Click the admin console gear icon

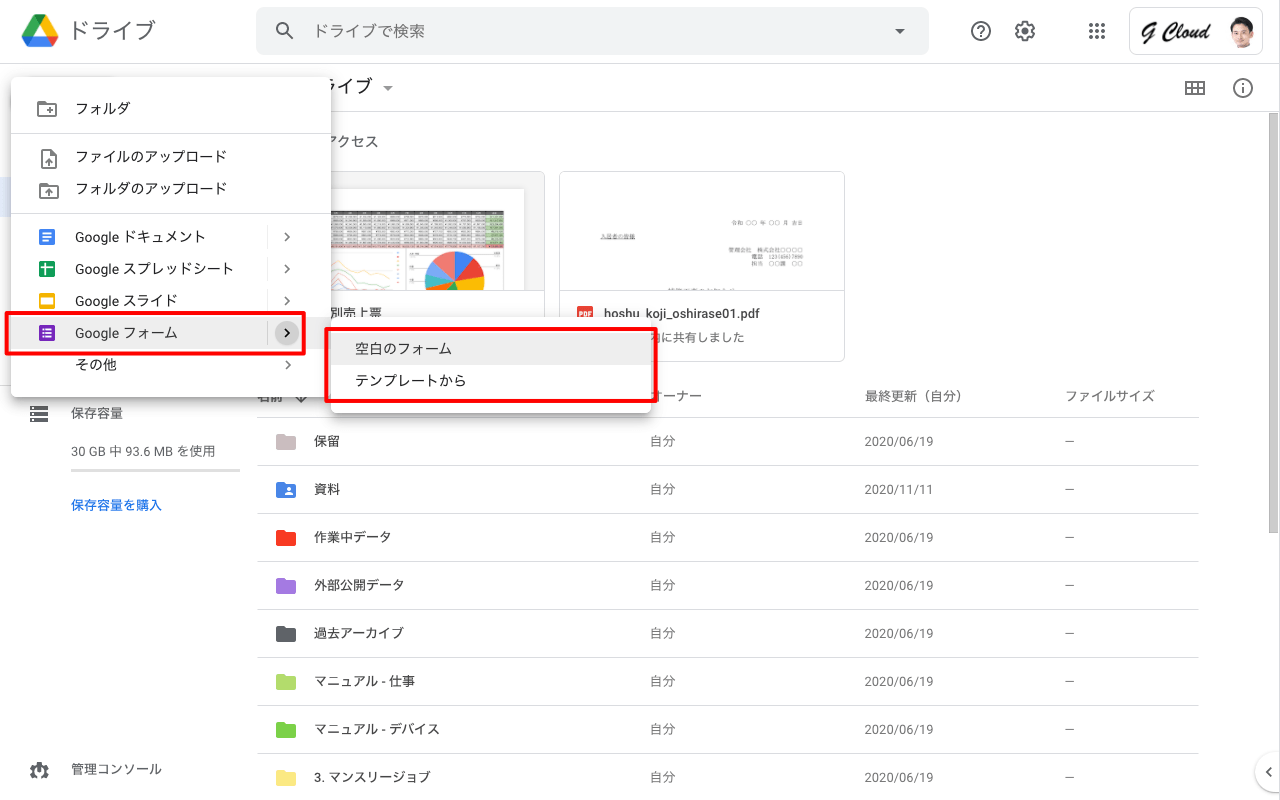39,769
